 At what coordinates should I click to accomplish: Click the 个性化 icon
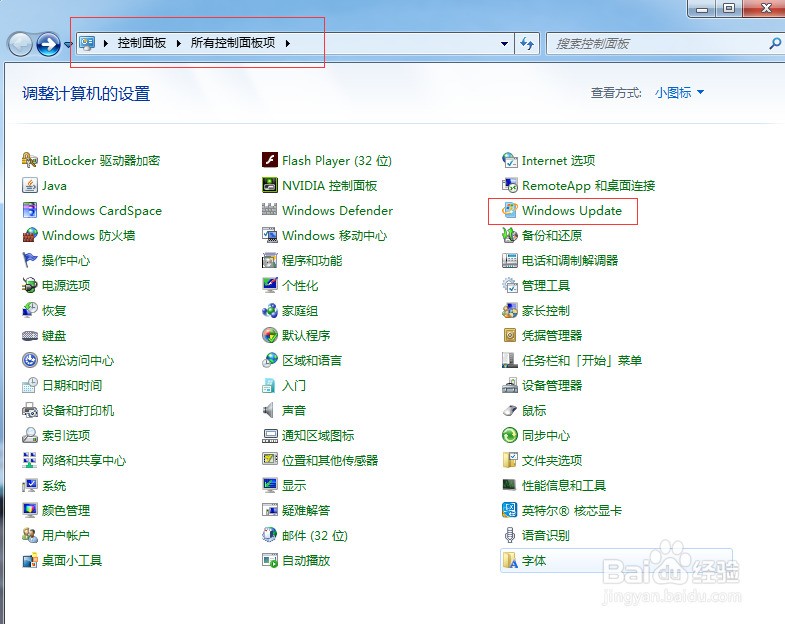270,285
